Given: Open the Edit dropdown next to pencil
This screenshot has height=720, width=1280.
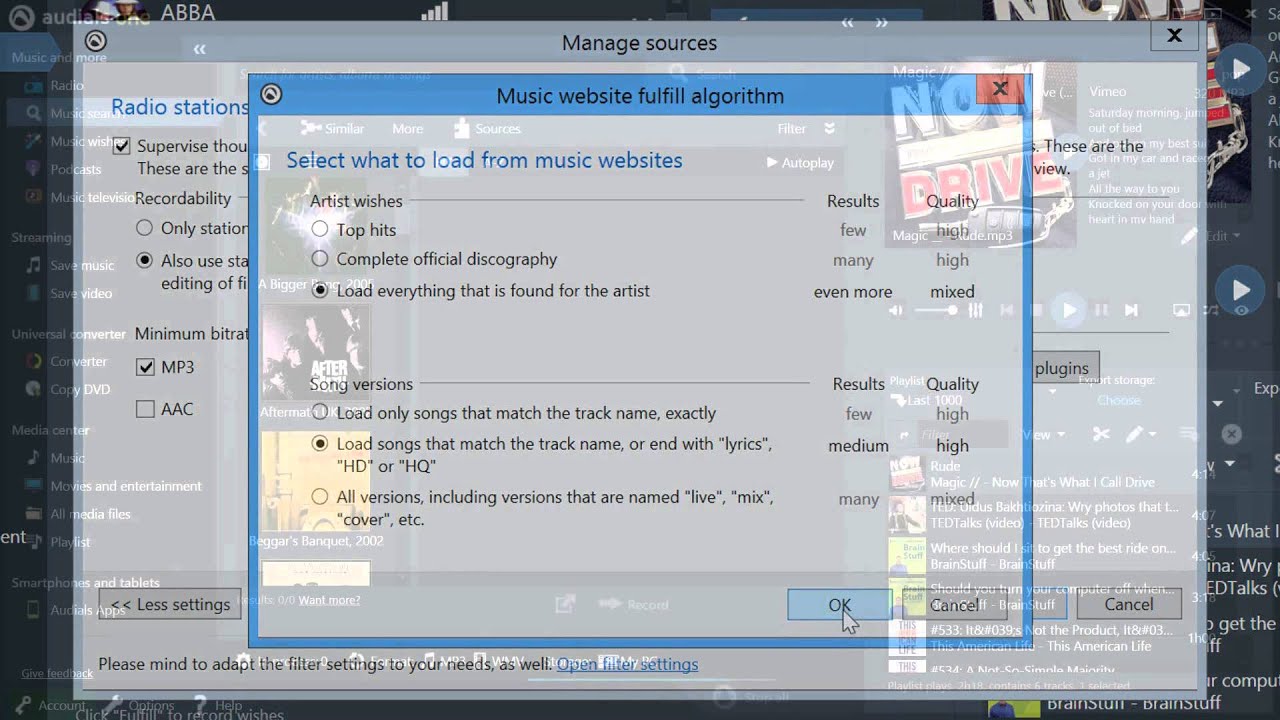Looking at the screenshot, I should tap(1222, 236).
